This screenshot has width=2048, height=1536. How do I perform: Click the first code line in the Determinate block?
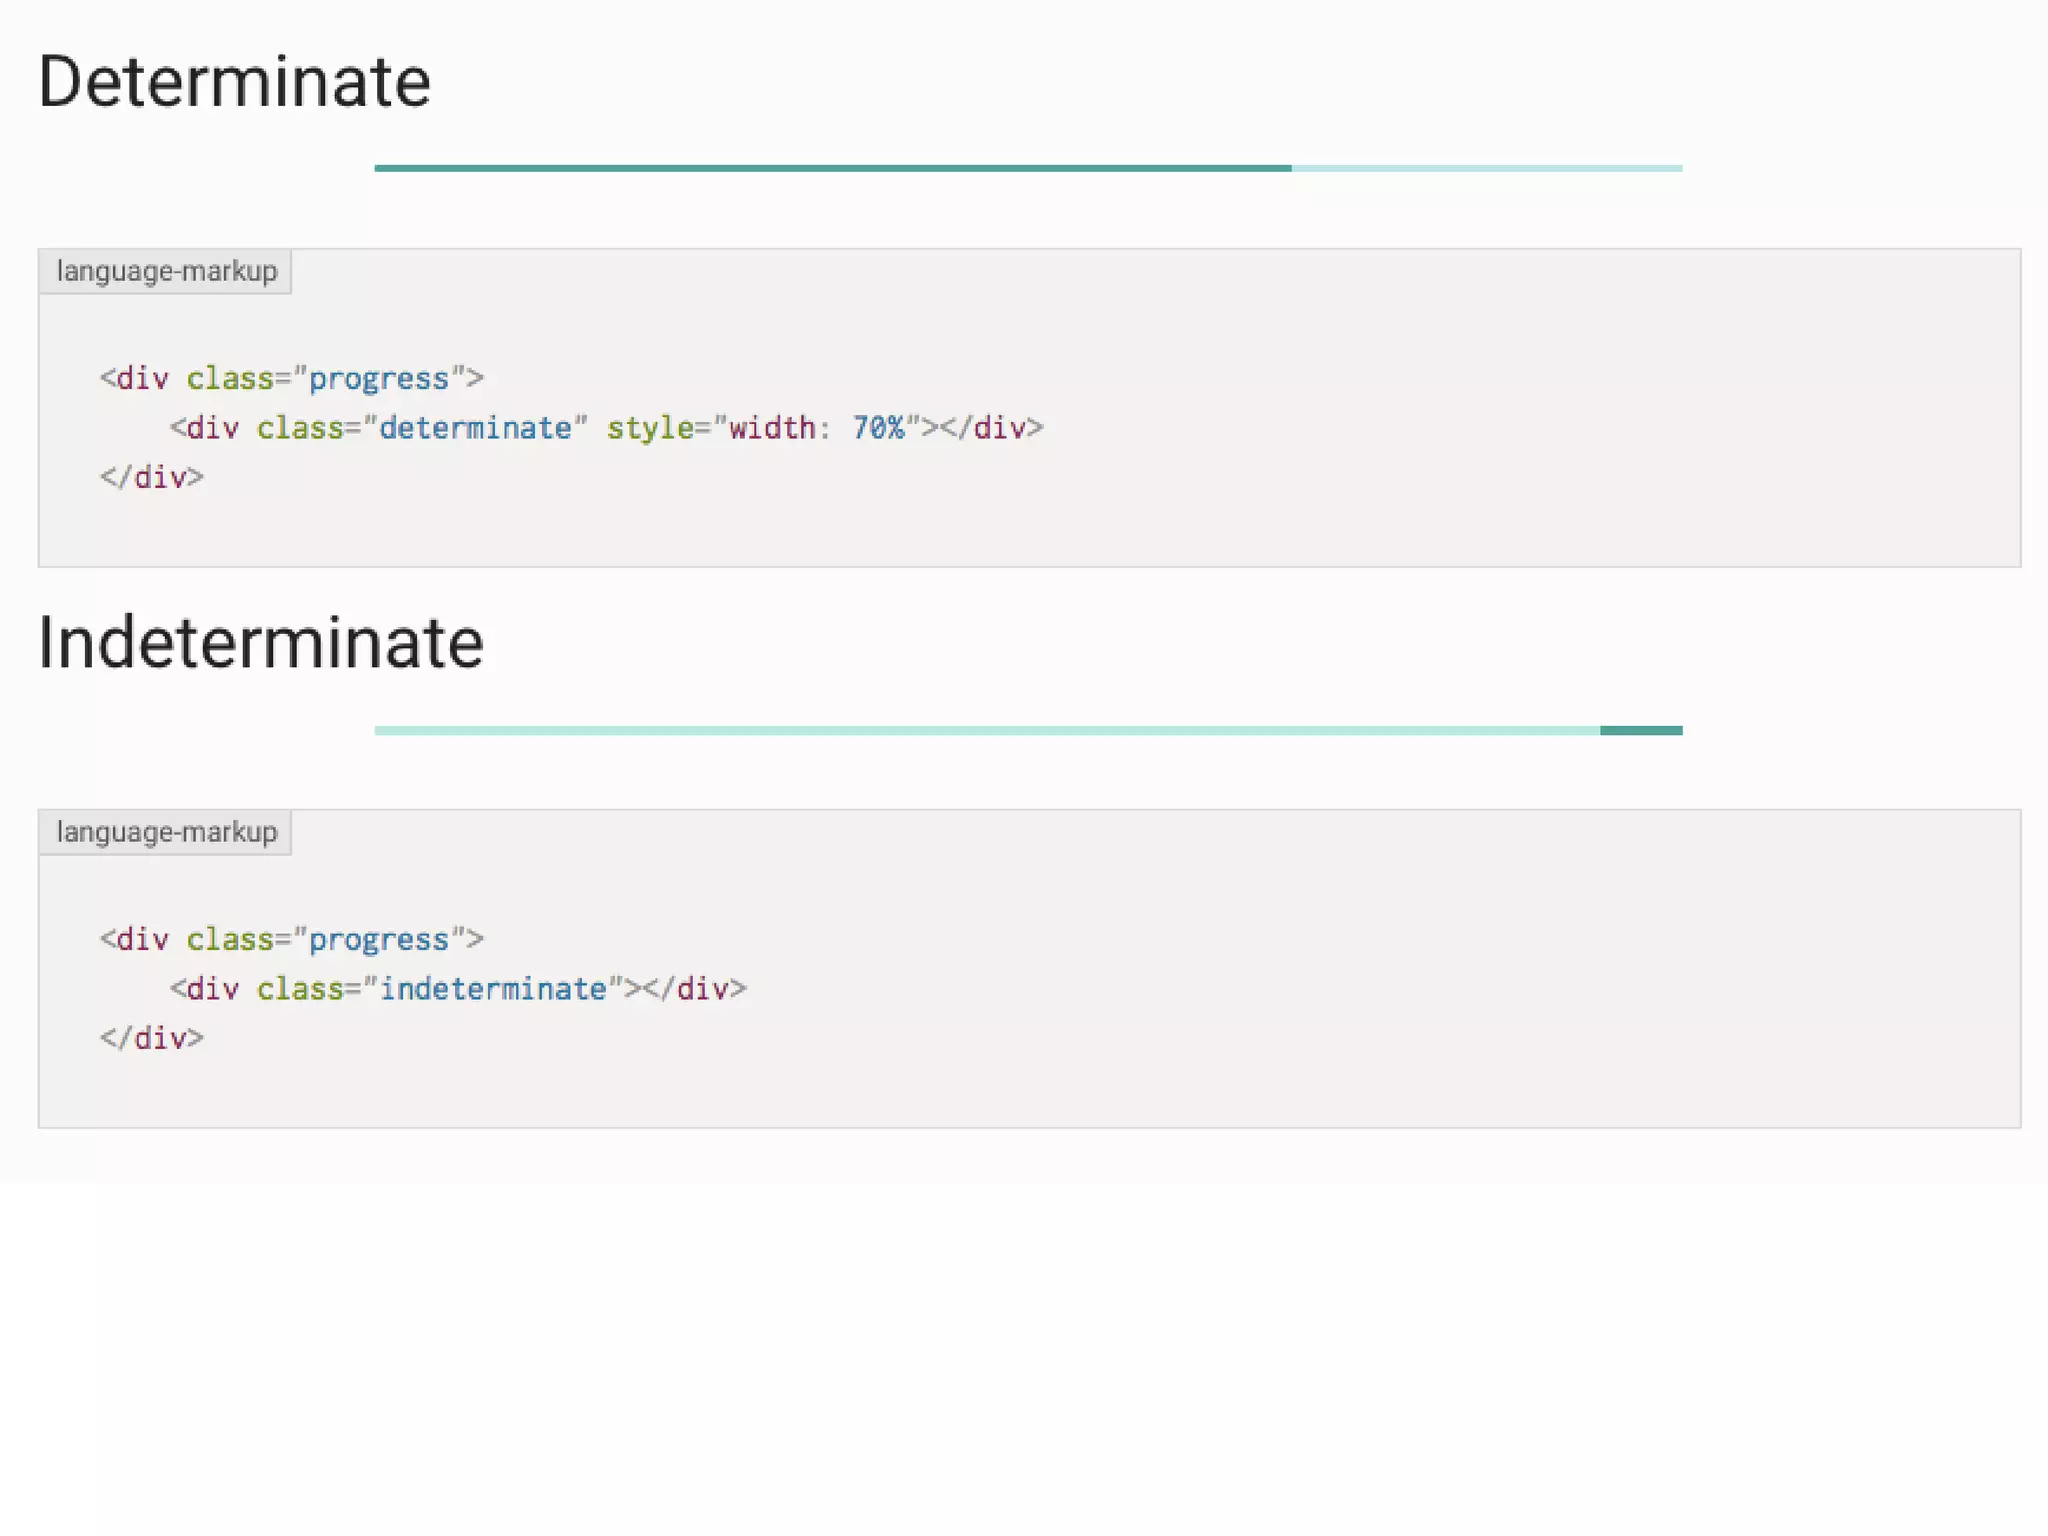(x=291, y=379)
